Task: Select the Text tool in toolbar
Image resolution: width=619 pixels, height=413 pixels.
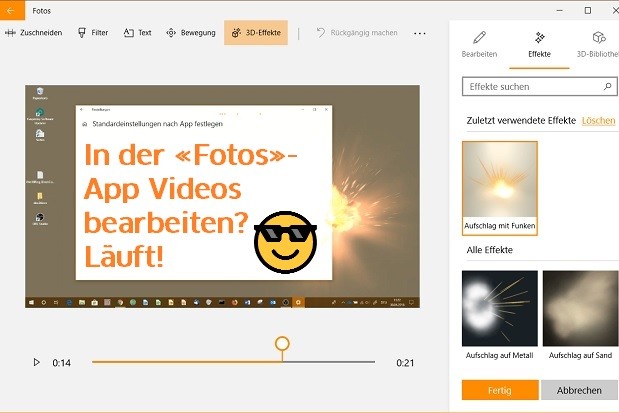Action: [137, 33]
